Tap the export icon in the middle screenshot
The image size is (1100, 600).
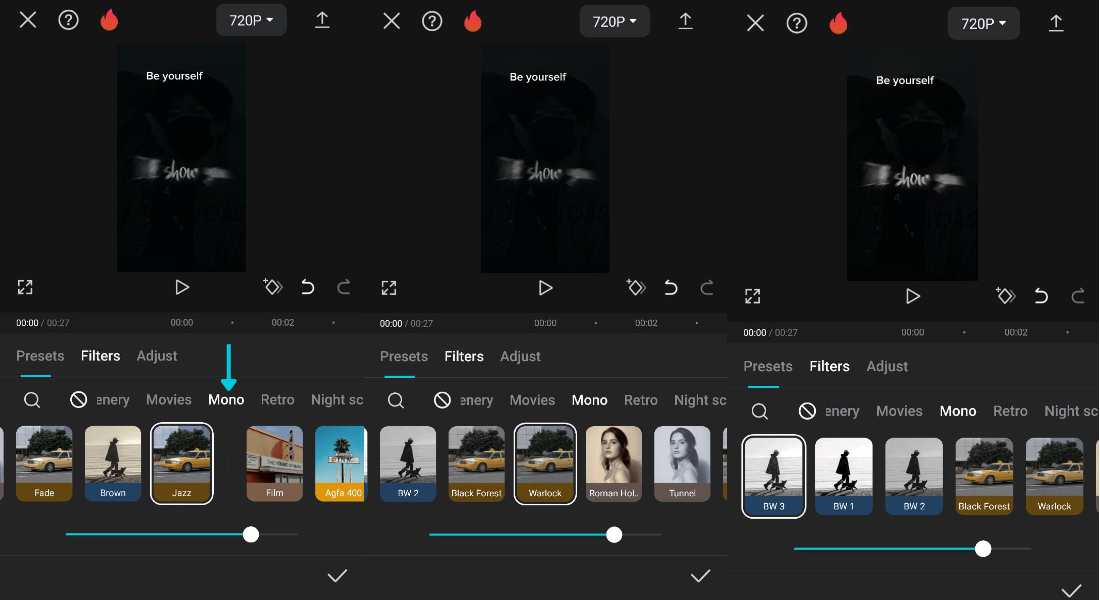point(685,21)
